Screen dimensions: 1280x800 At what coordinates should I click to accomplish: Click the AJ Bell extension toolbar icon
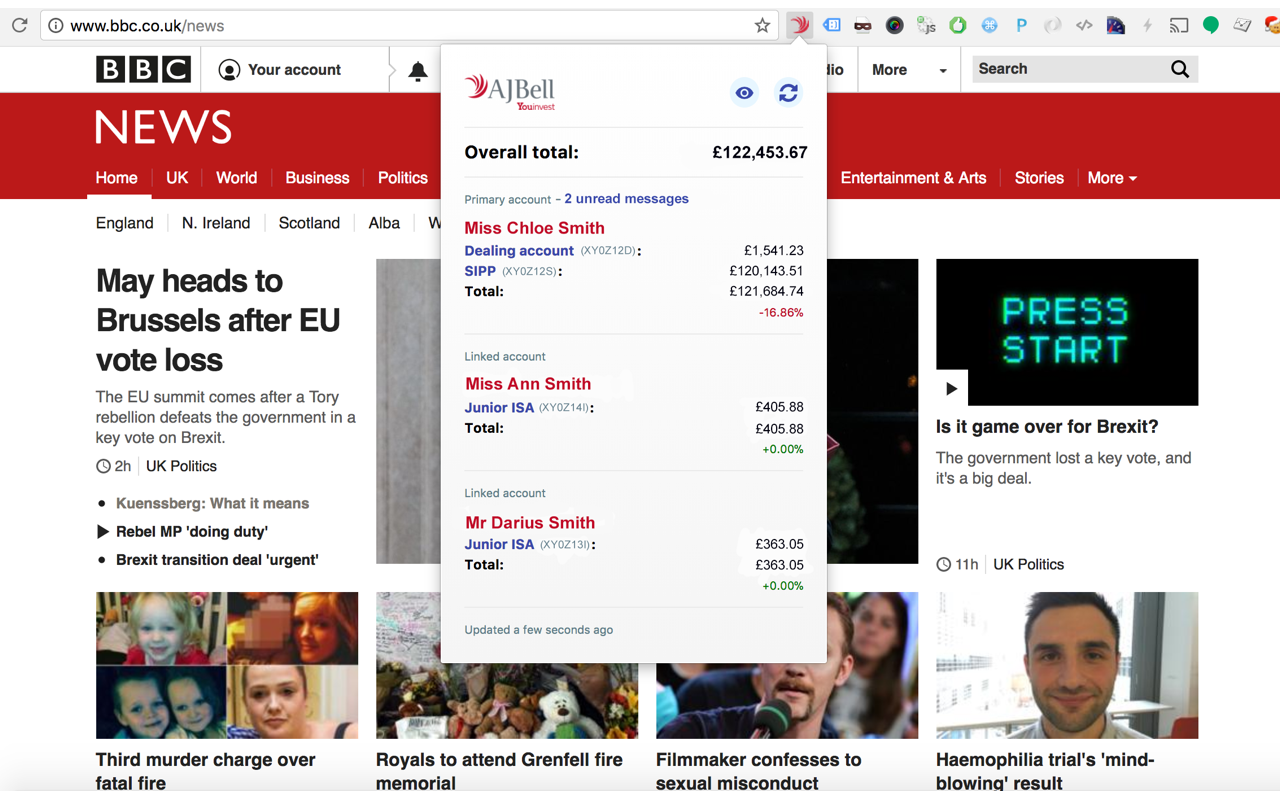[799, 26]
